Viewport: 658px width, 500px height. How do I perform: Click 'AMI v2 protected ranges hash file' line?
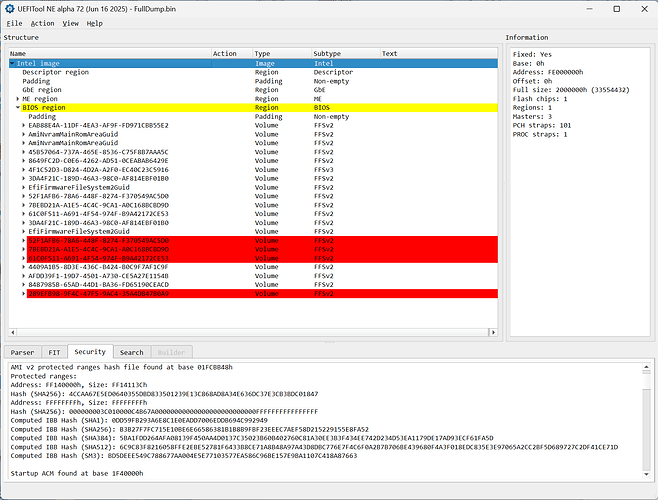(121, 367)
